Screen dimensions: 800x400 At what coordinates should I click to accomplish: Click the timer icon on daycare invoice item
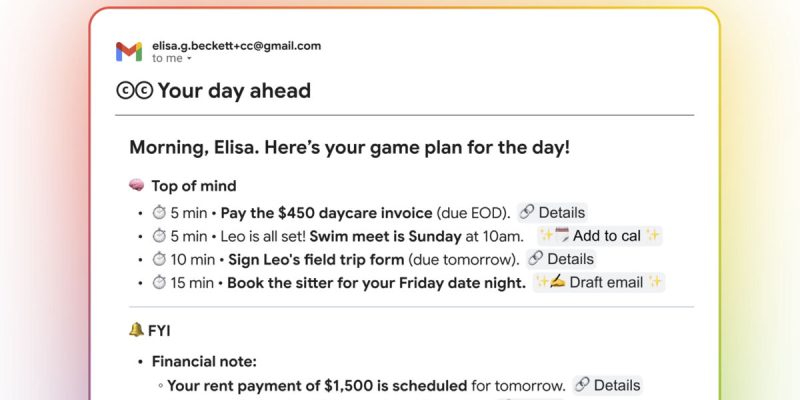click(158, 212)
